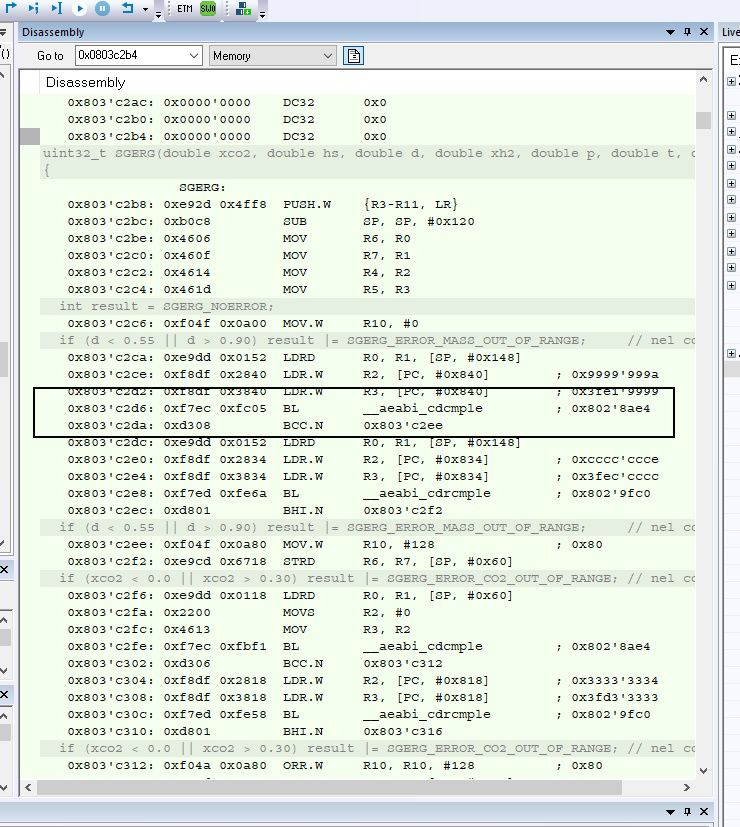Screen dimensions: 740x827
Task: Pin the Disassembly panel
Action: [687, 32]
